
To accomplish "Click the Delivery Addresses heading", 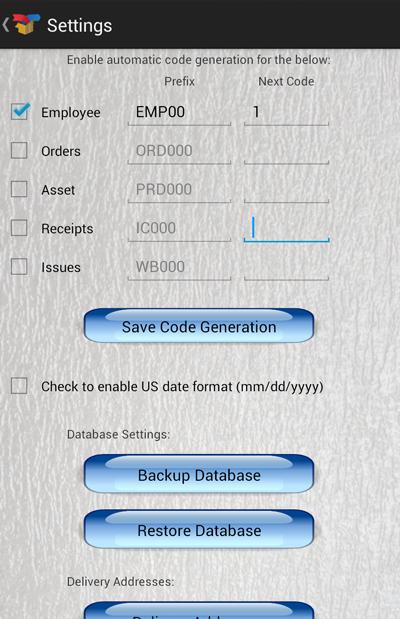I will (x=120, y=581).
